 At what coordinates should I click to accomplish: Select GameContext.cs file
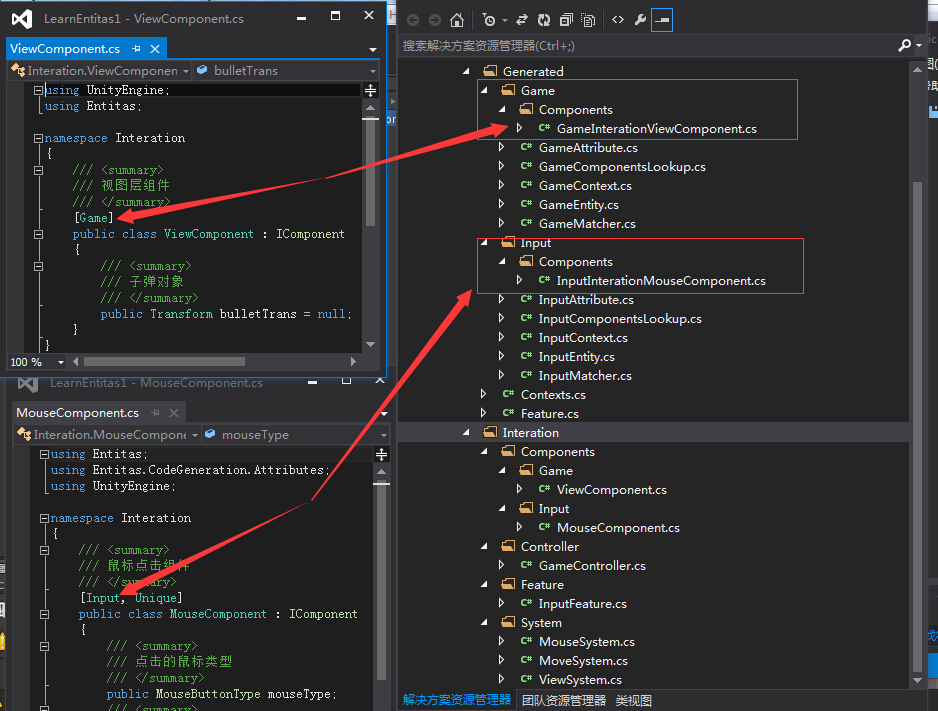tap(585, 186)
